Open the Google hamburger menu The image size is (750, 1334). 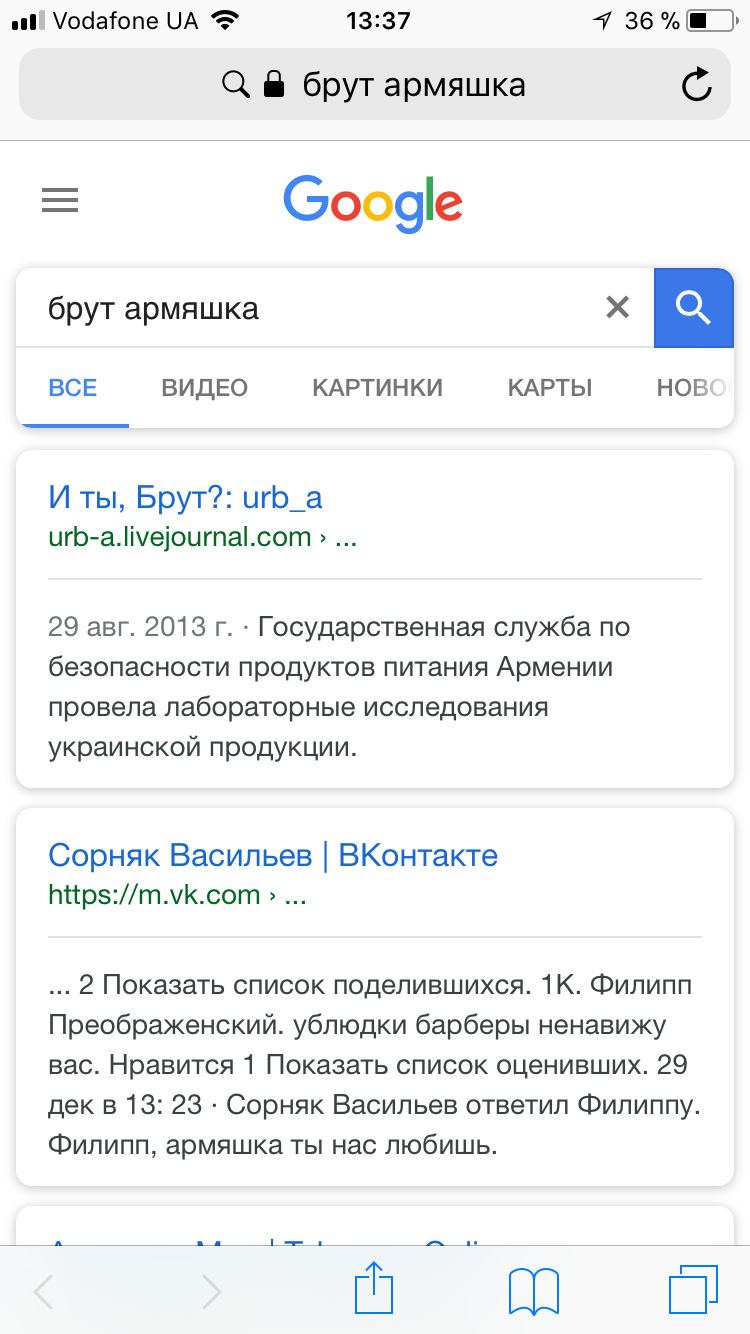[x=60, y=202]
